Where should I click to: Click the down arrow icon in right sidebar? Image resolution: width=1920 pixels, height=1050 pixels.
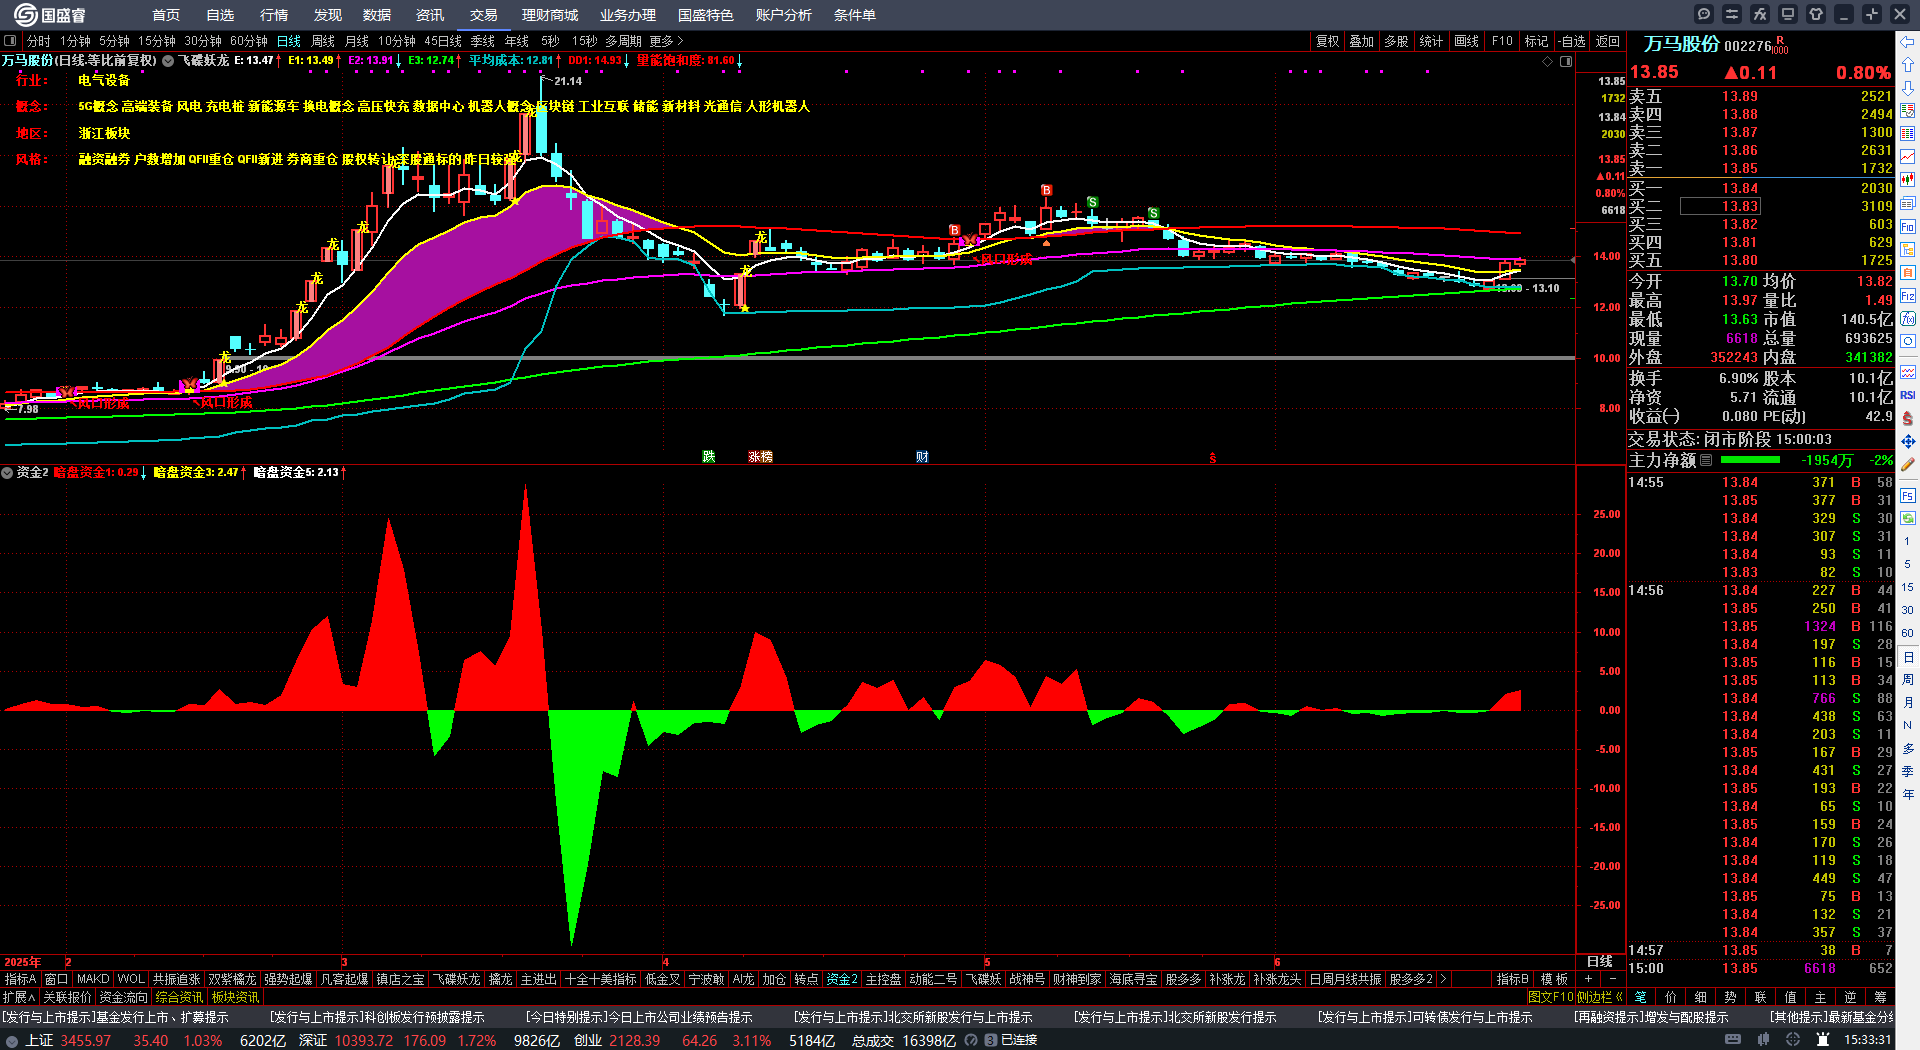(1908, 88)
